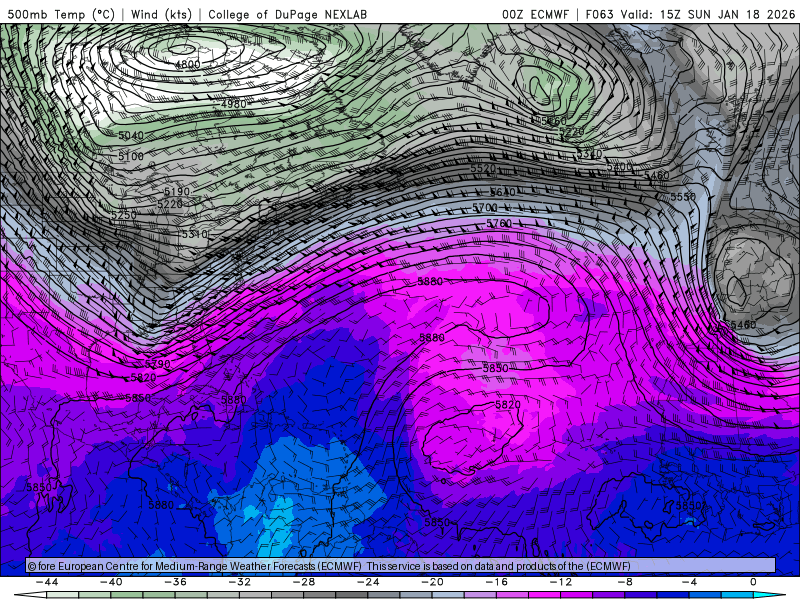This screenshot has height=600, width=800.
Task: Click the 5340 height contour label
Action: coord(589,154)
